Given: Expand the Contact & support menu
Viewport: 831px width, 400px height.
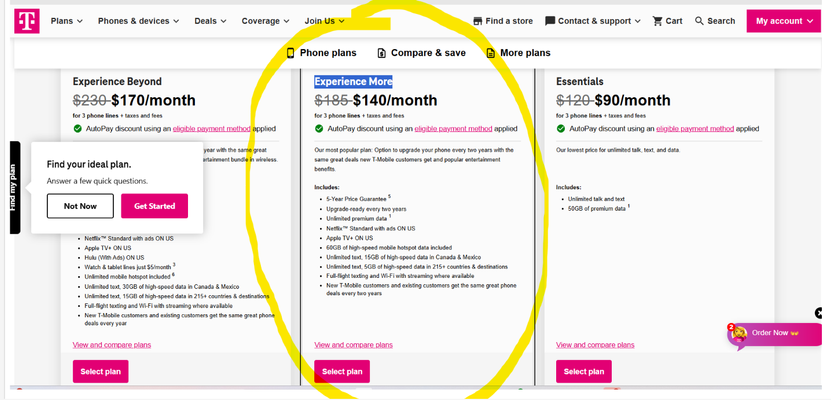Looking at the screenshot, I should [594, 21].
